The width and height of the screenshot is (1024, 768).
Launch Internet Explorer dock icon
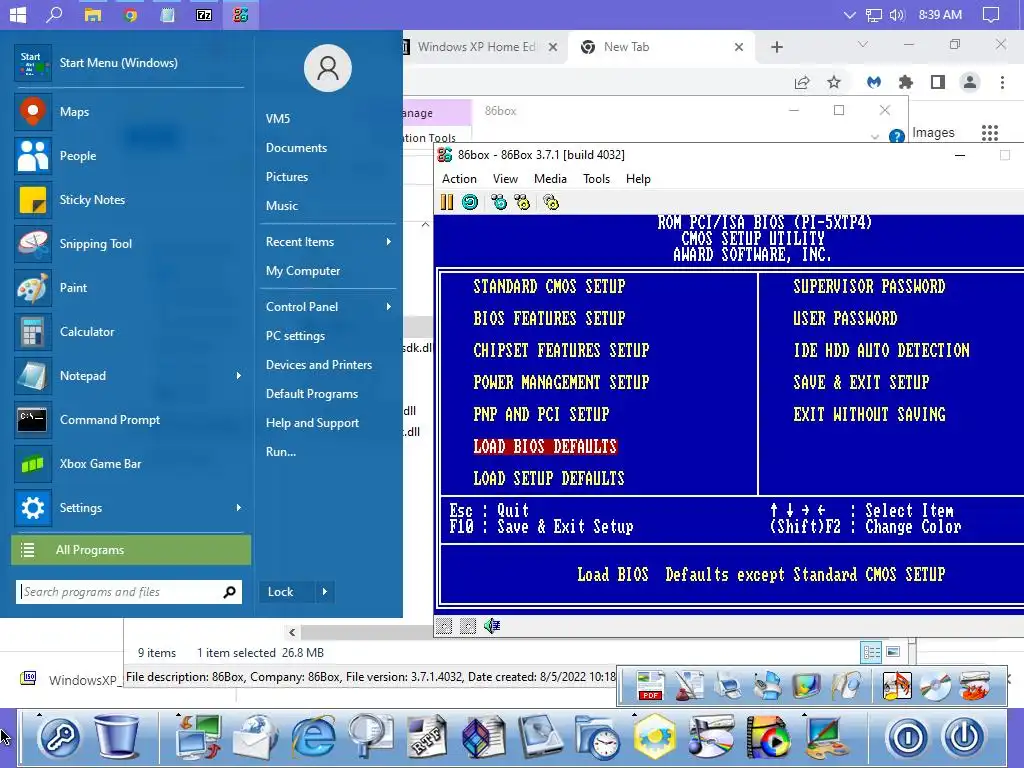313,737
